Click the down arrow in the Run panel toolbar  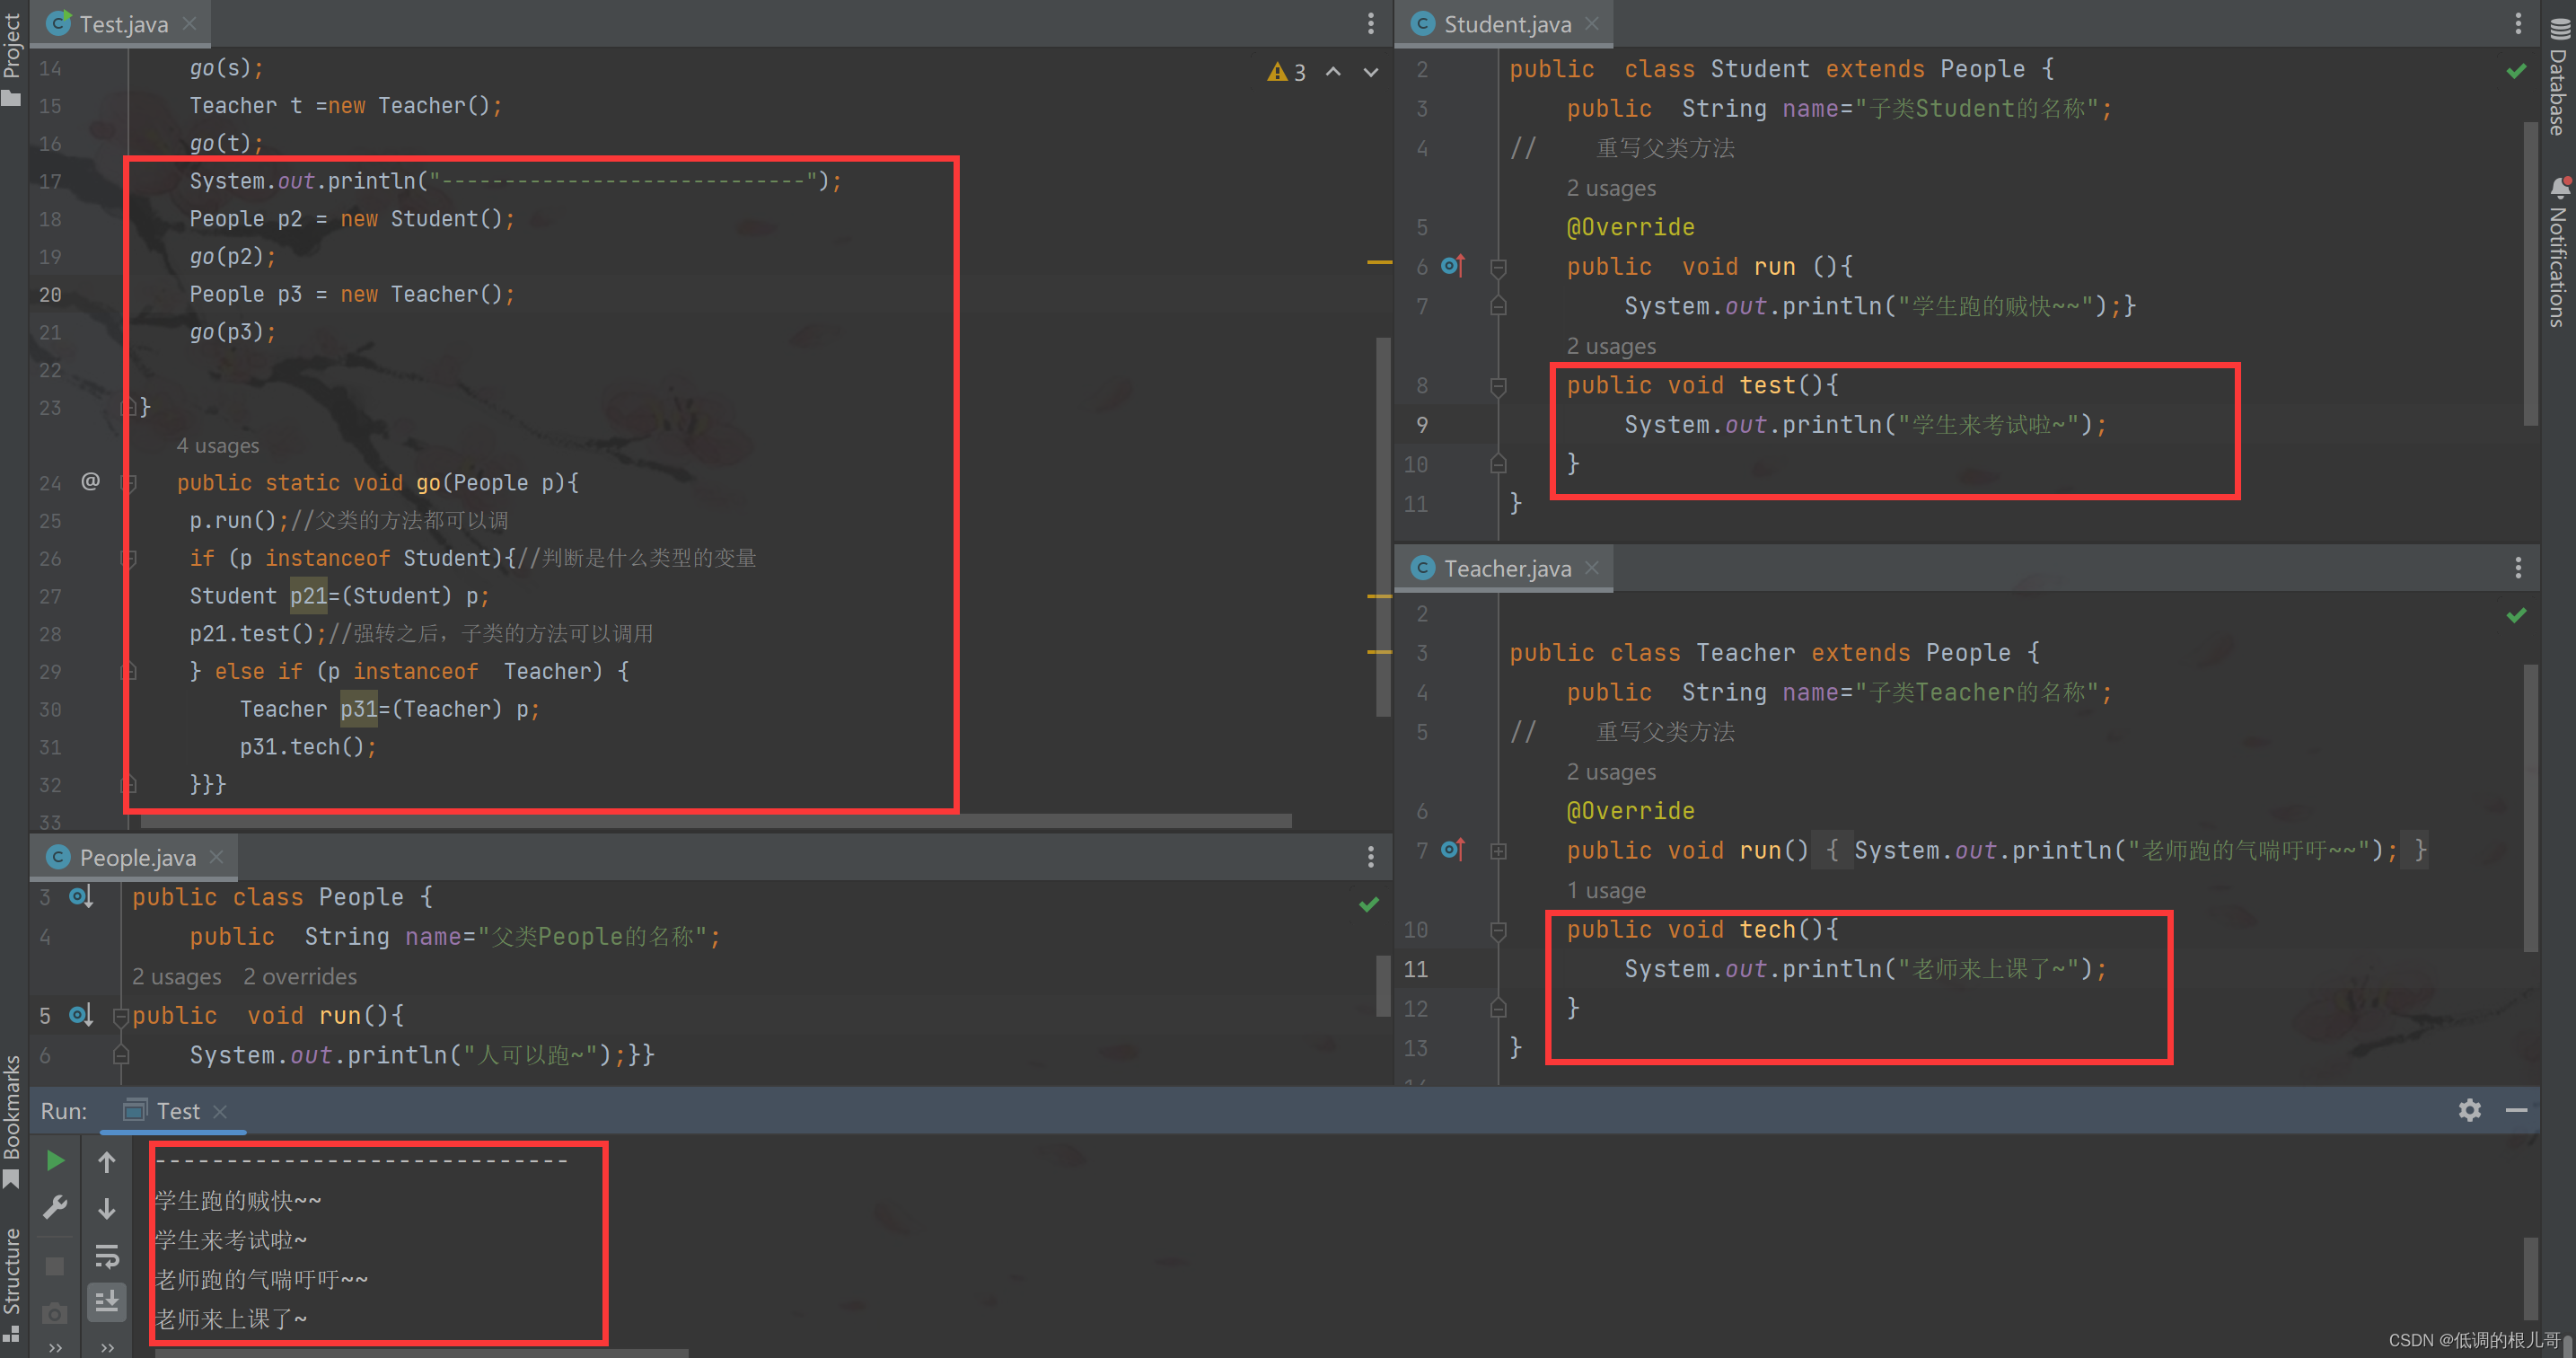point(107,1208)
